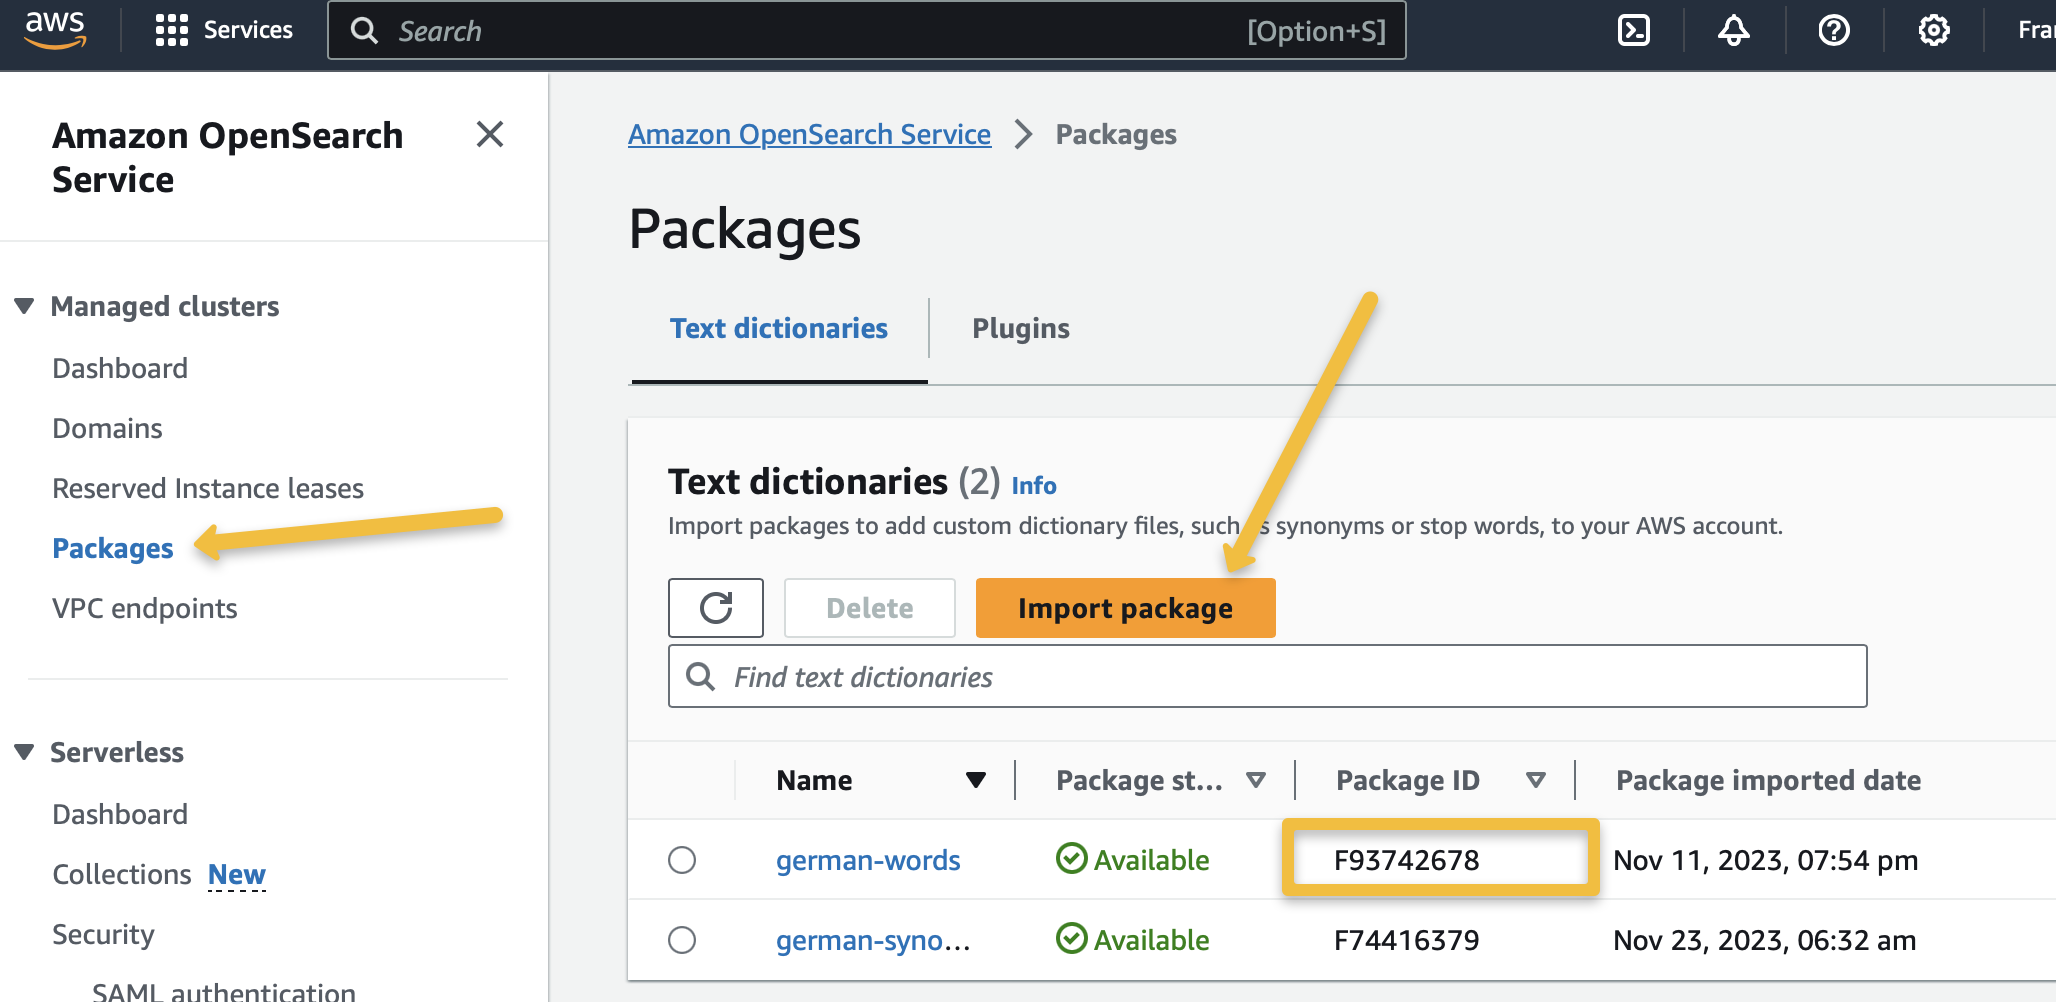This screenshot has height=1002, width=2056.
Task: Click Available status text for german-words
Action: pyautogui.click(x=1151, y=860)
